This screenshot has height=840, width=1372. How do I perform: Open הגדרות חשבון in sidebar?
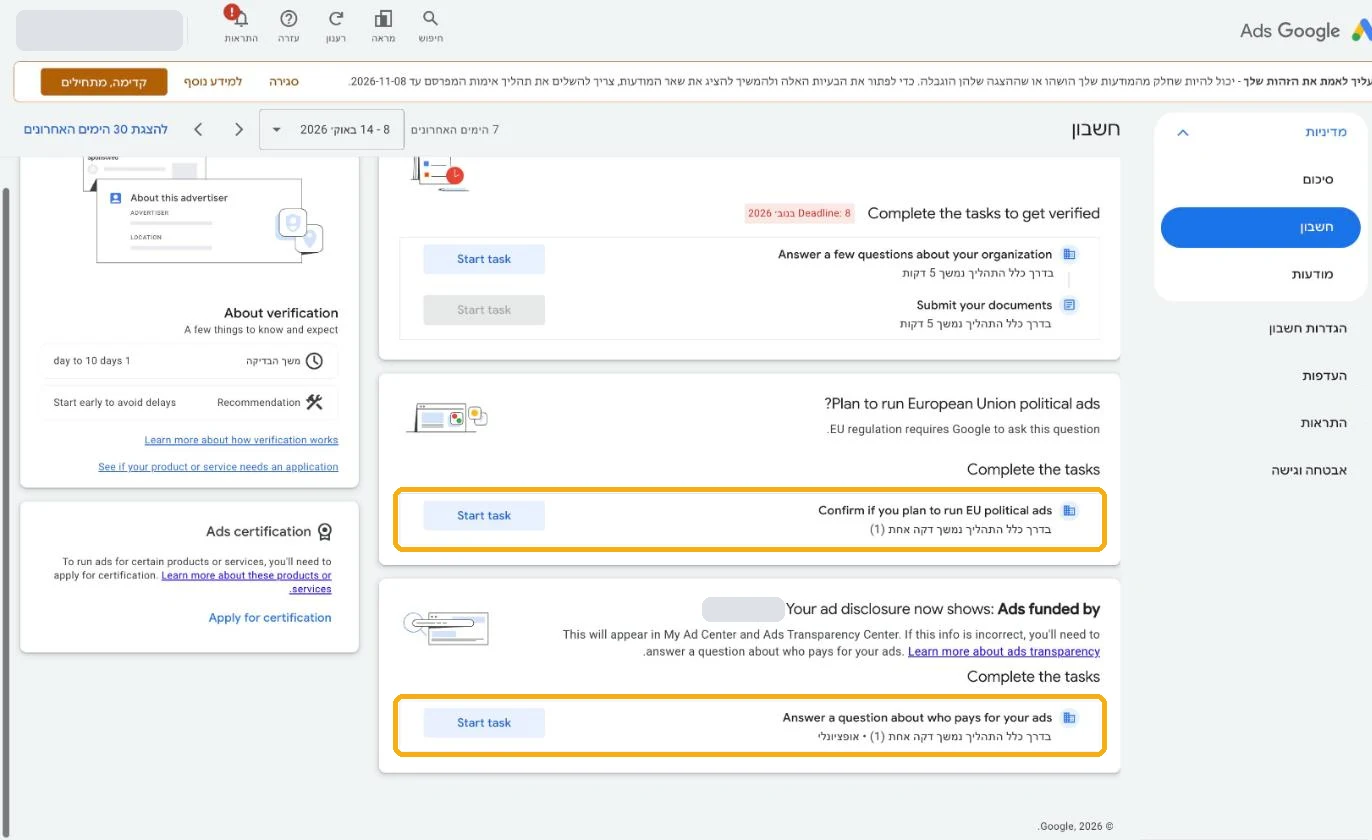[1308, 328]
